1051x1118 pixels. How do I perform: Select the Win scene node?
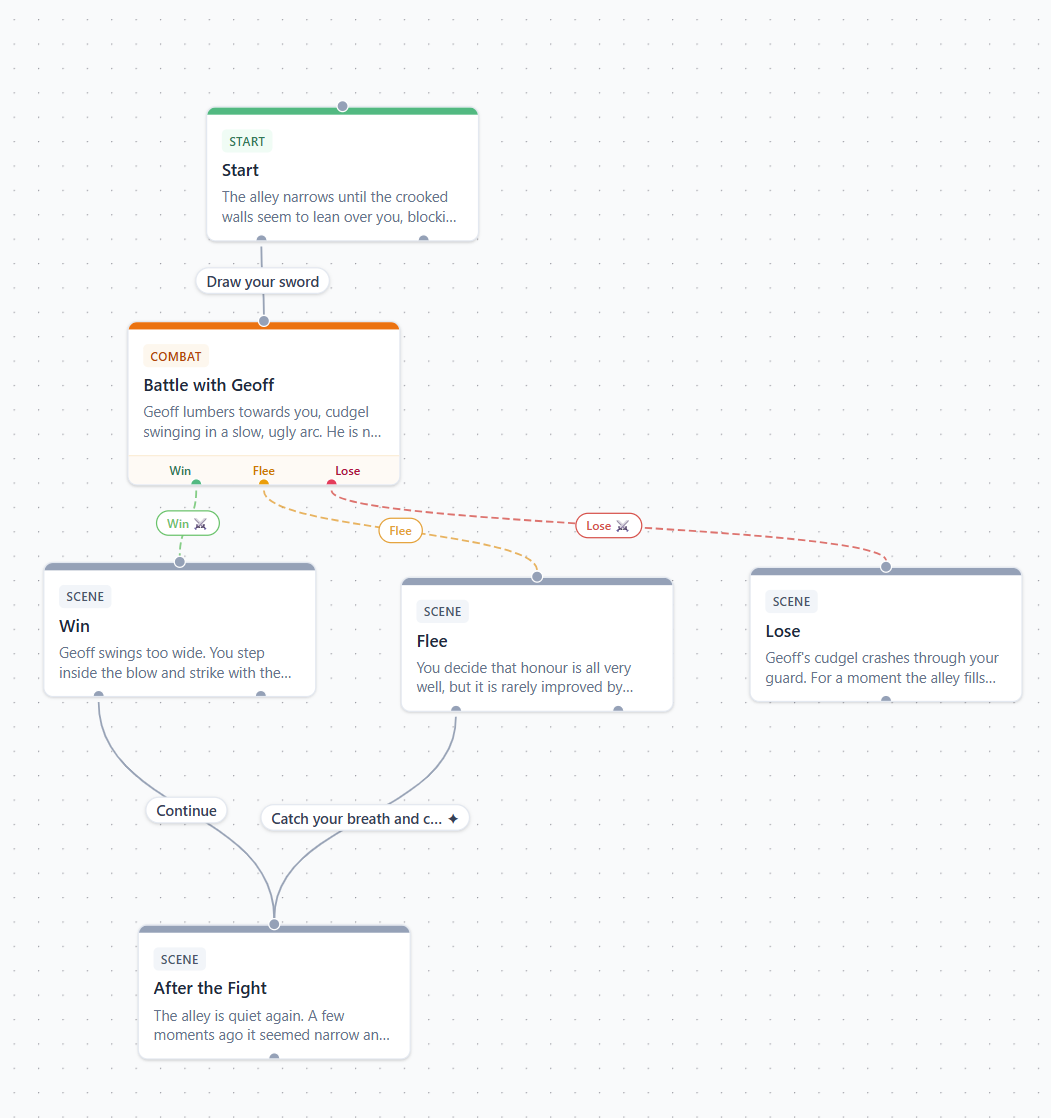tap(180, 630)
